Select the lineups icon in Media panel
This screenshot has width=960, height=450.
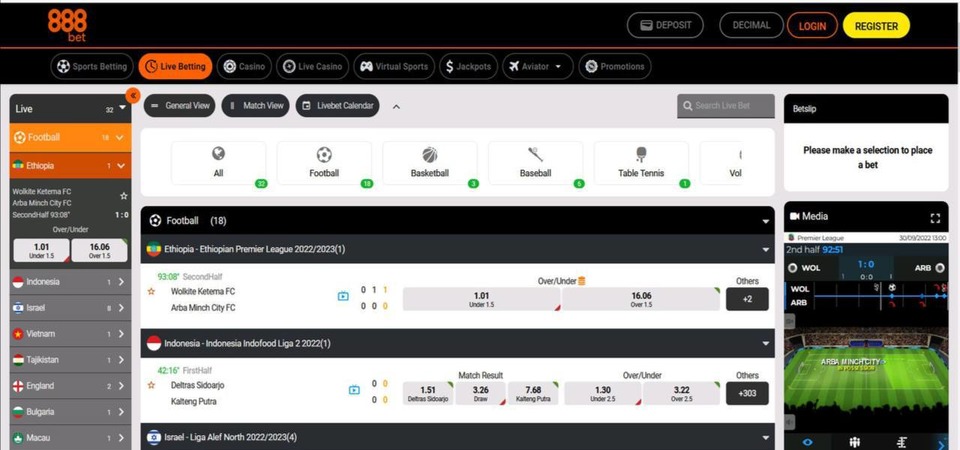coord(855,442)
